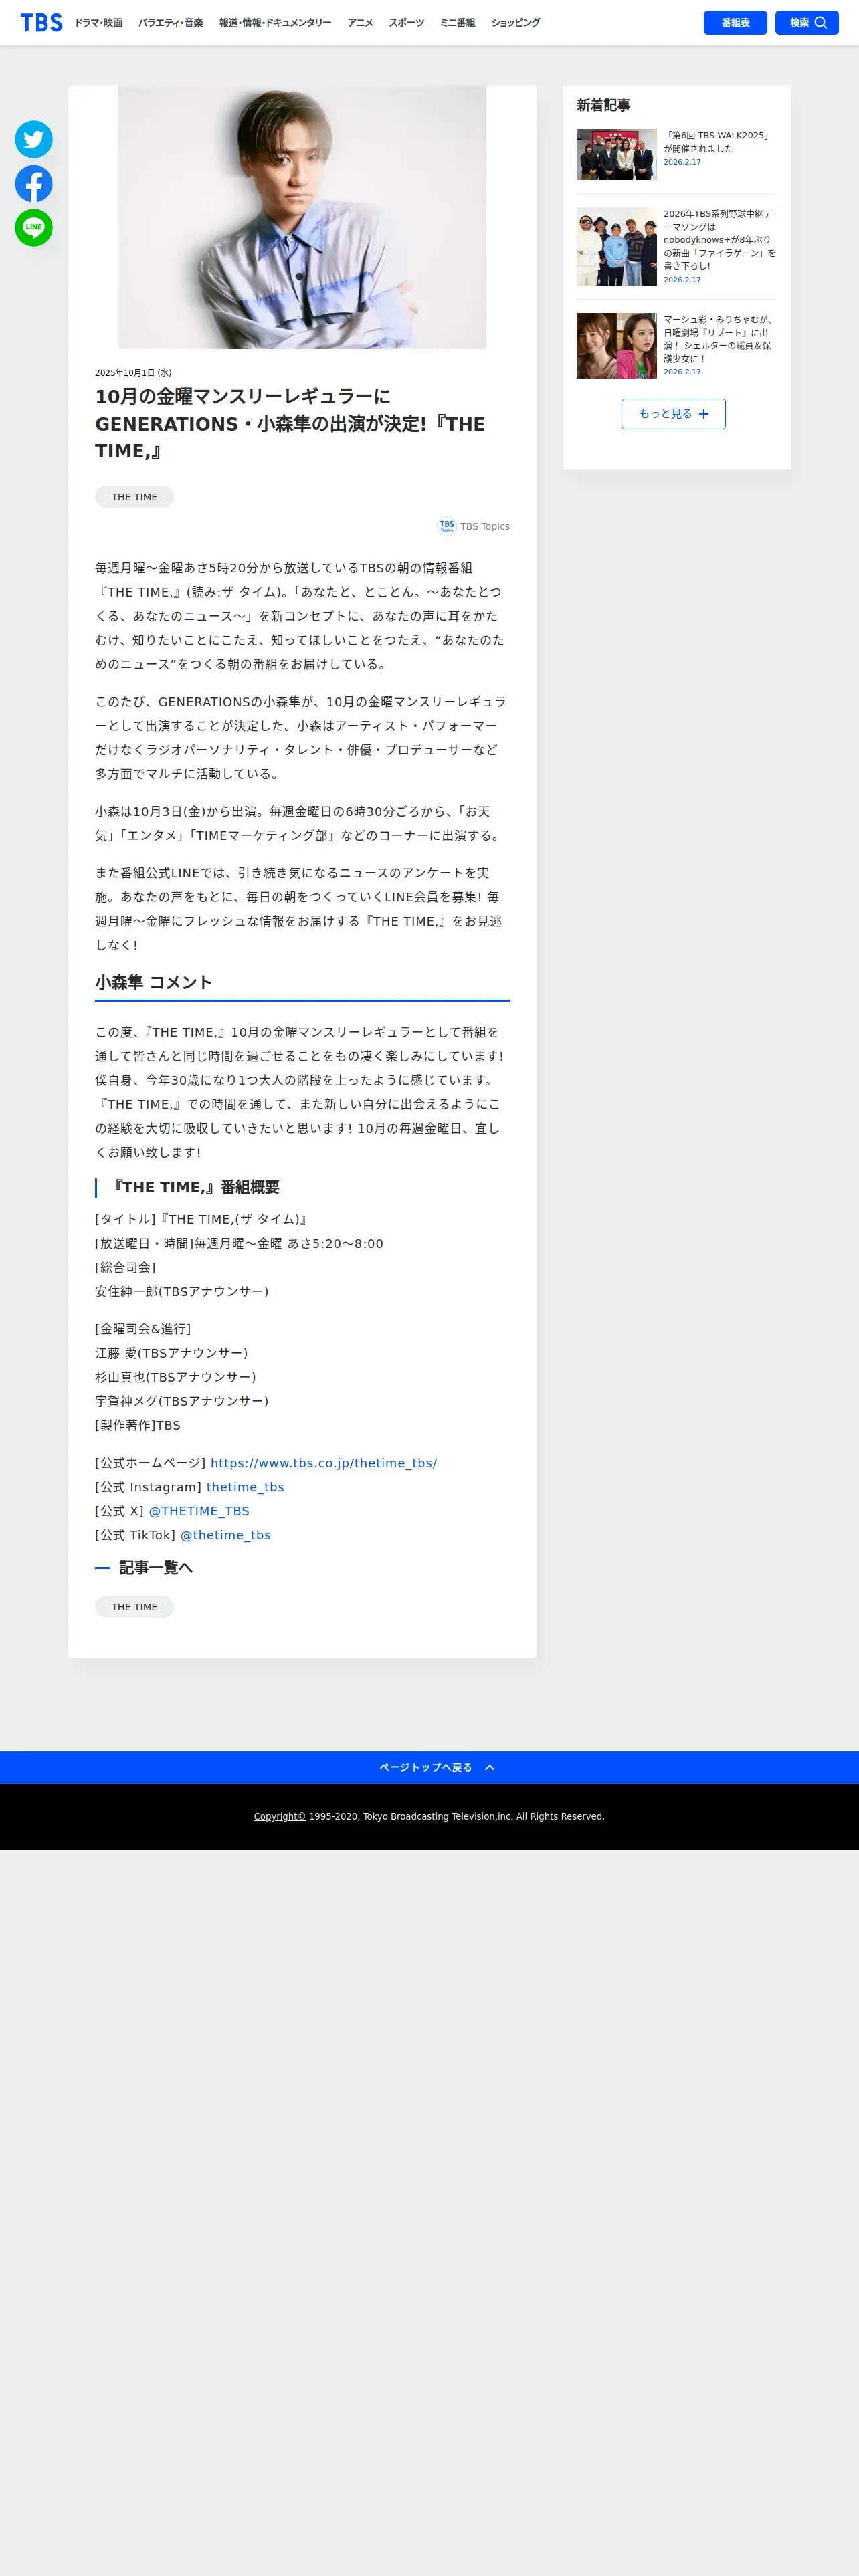Open 2026年TBS系列野球中継テーマソング article title

tap(719, 240)
